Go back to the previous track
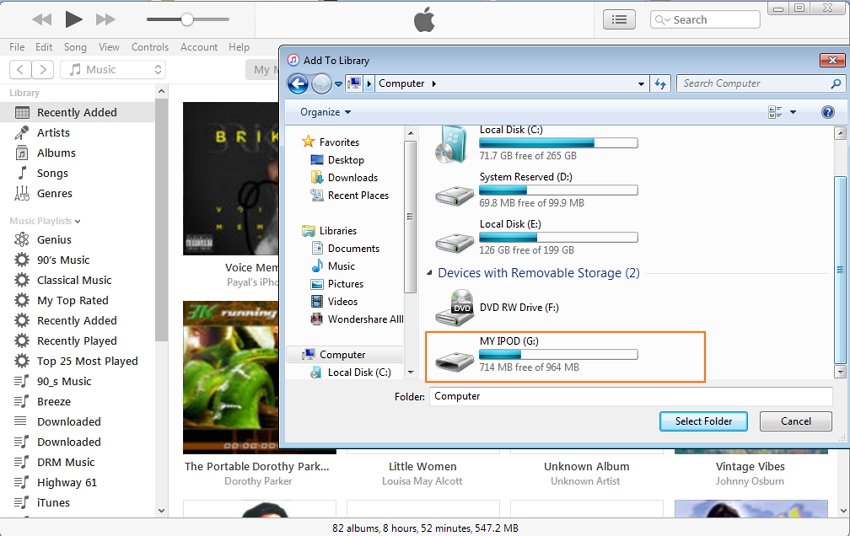 point(41,19)
